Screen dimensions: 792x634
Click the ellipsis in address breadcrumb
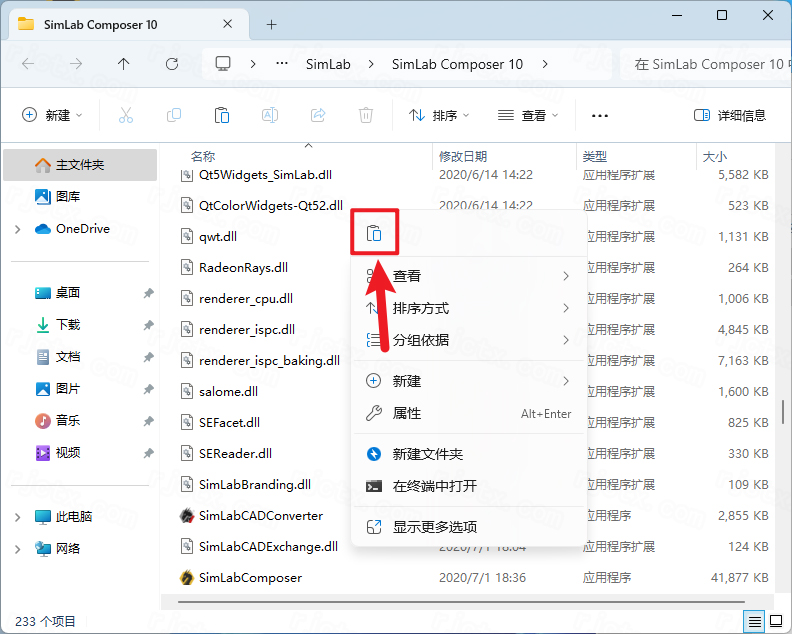click(282, 64)
